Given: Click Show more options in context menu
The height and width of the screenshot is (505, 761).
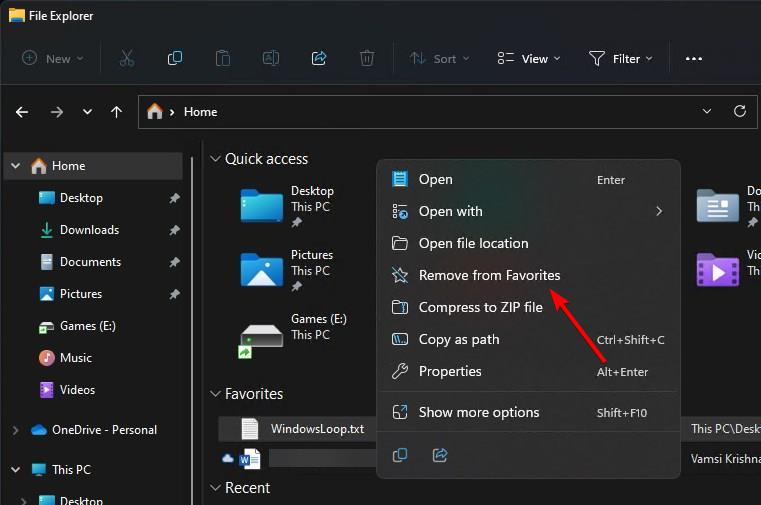Looking at the screenshot, I should click(478, 412).
